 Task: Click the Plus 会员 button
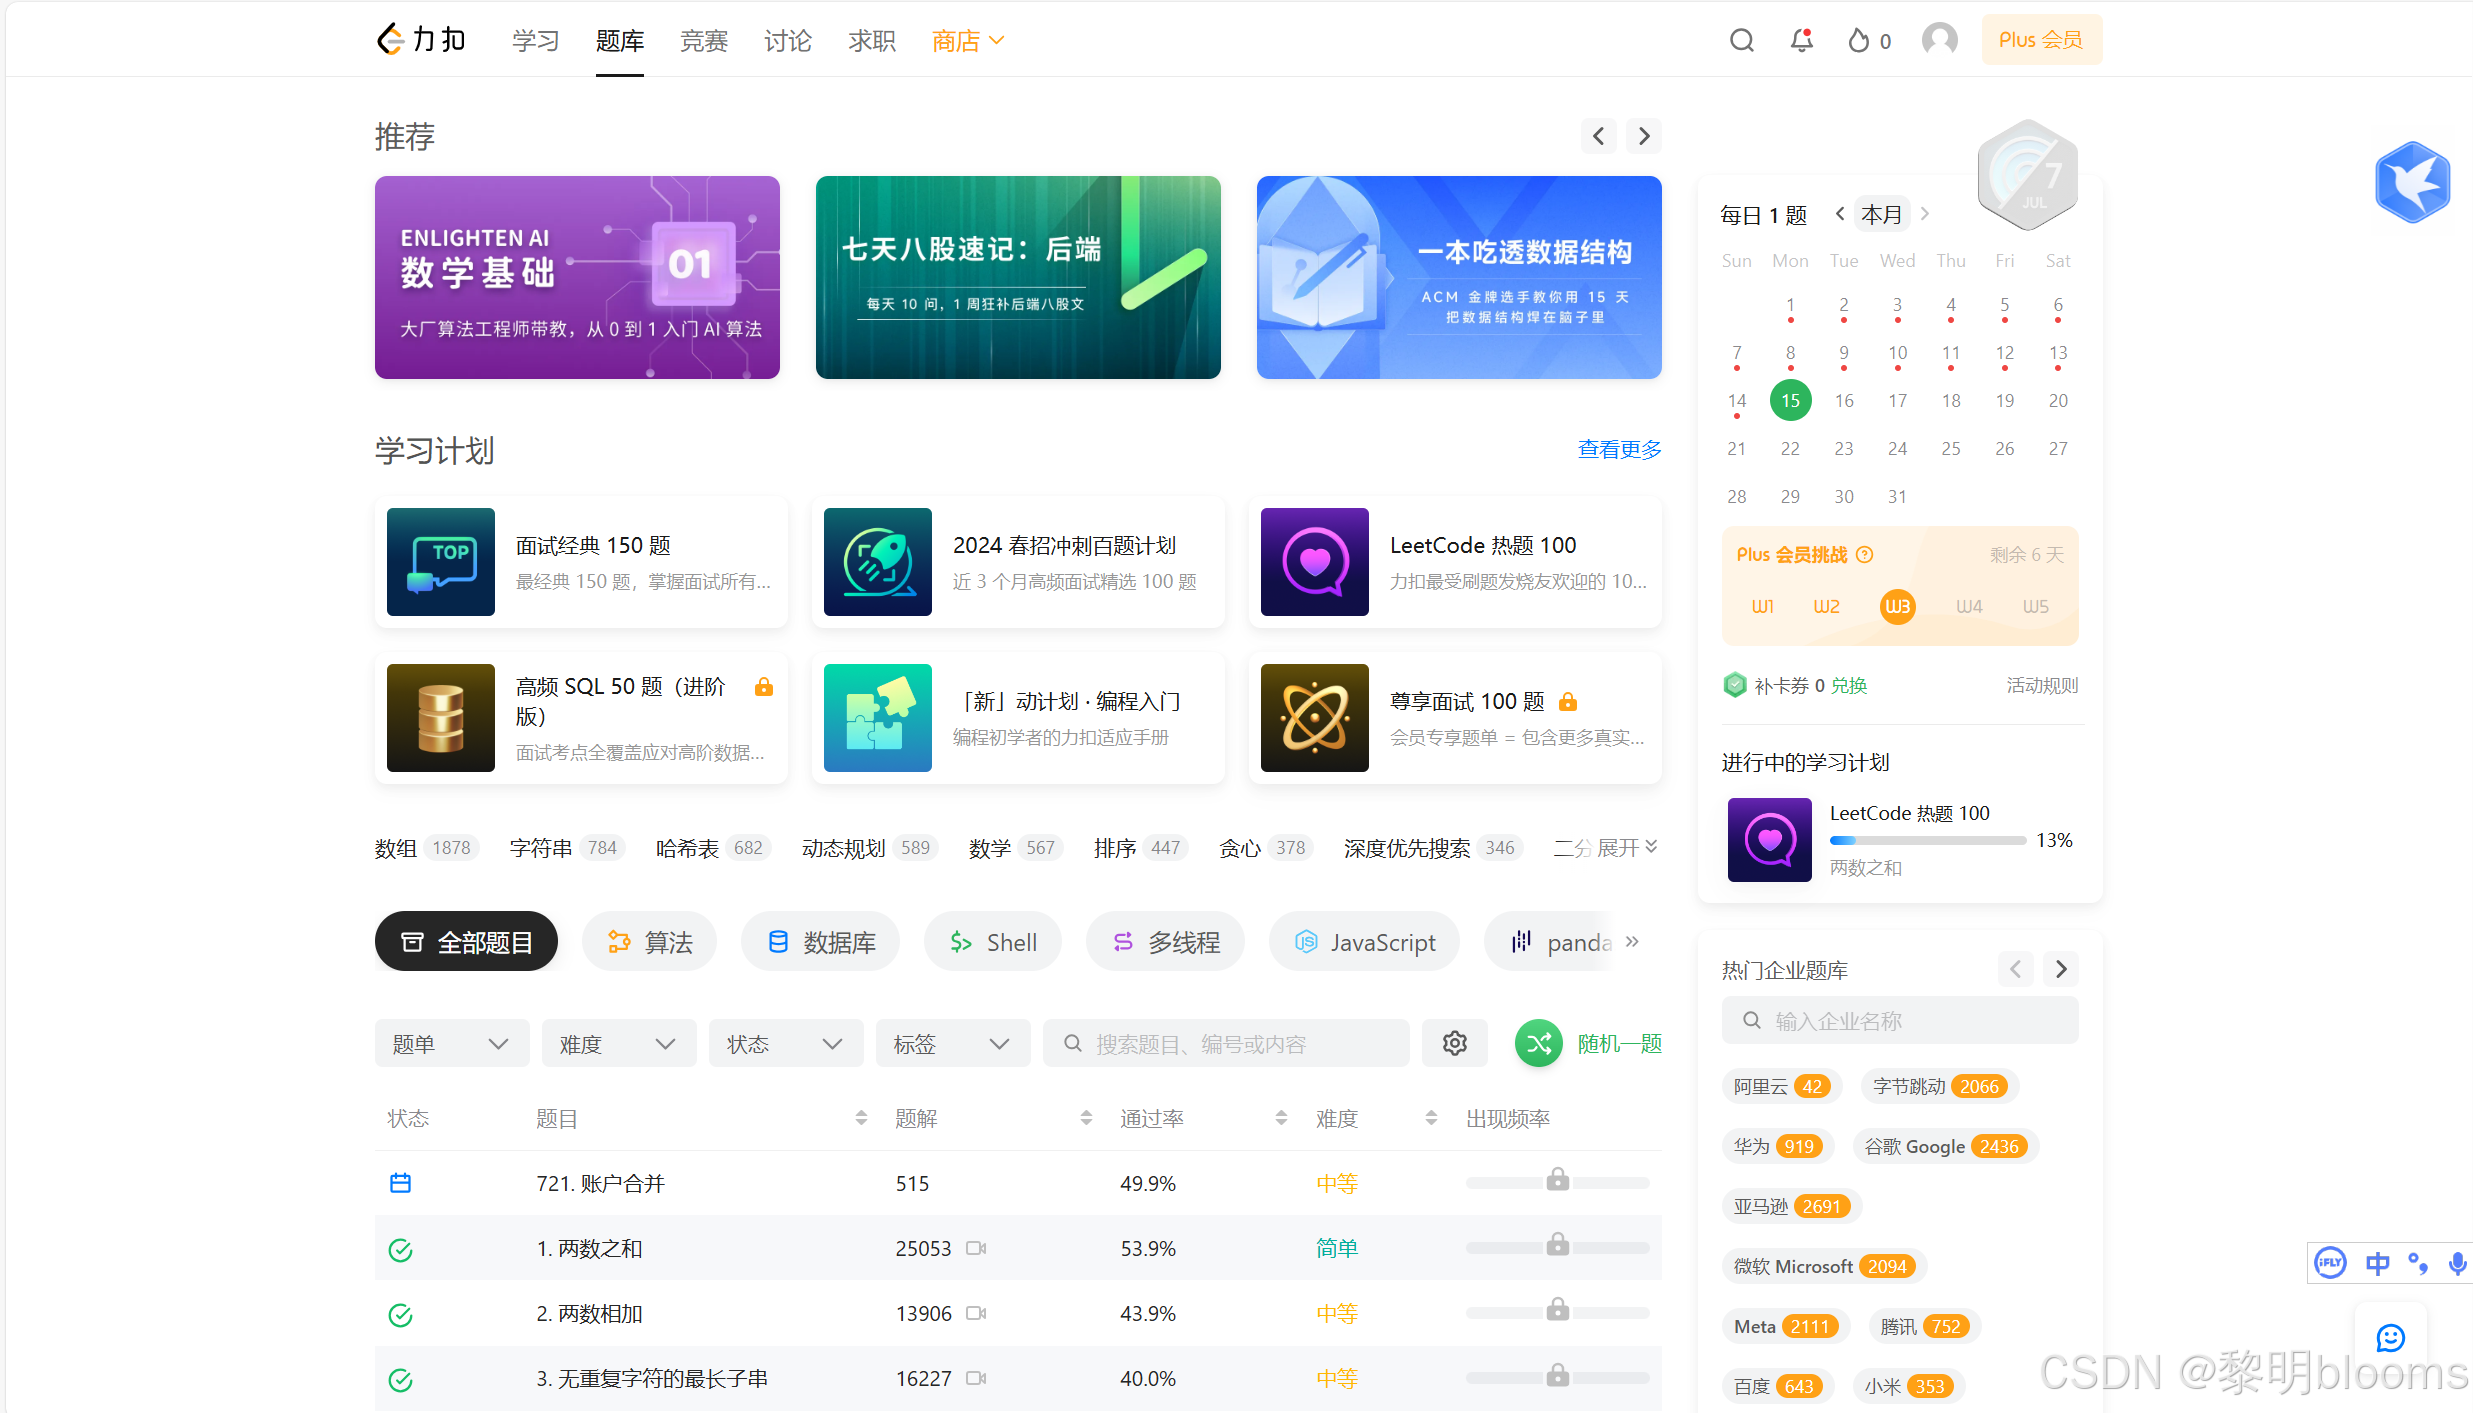(x=2041, y=40)
